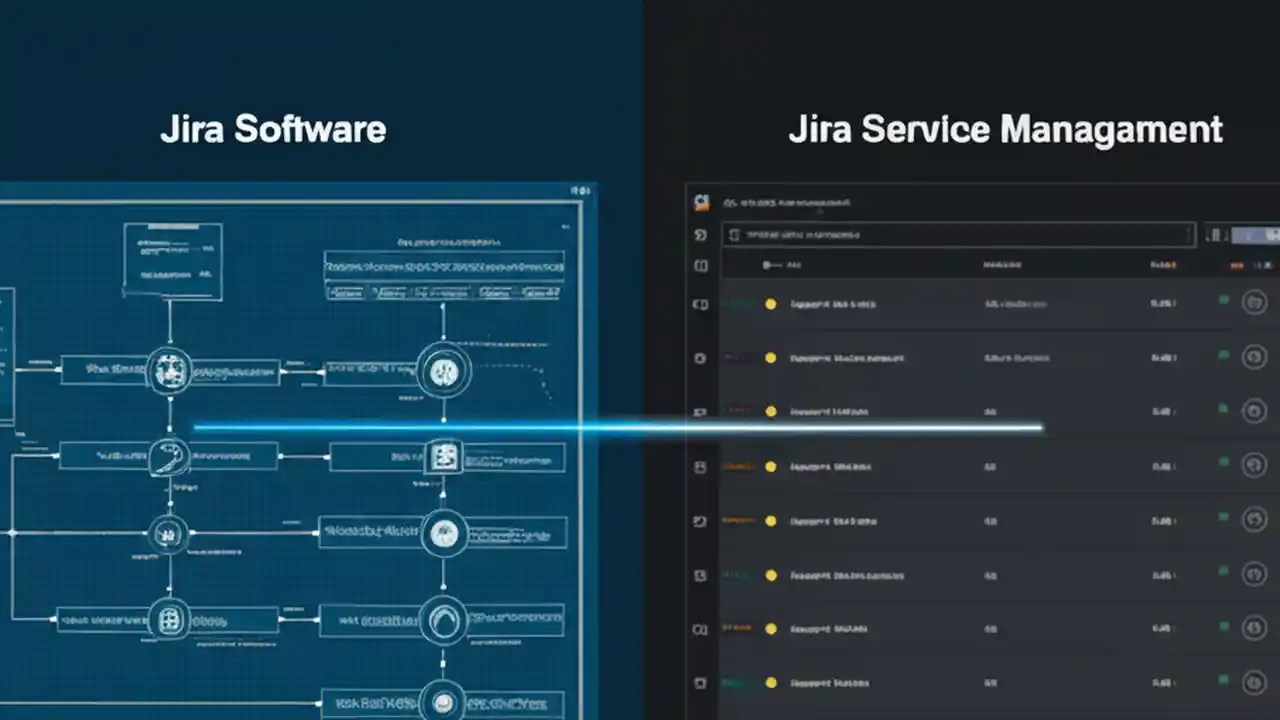Click inside the request search input field
This screenshot has width=1280, height=720.
[950, 234]
